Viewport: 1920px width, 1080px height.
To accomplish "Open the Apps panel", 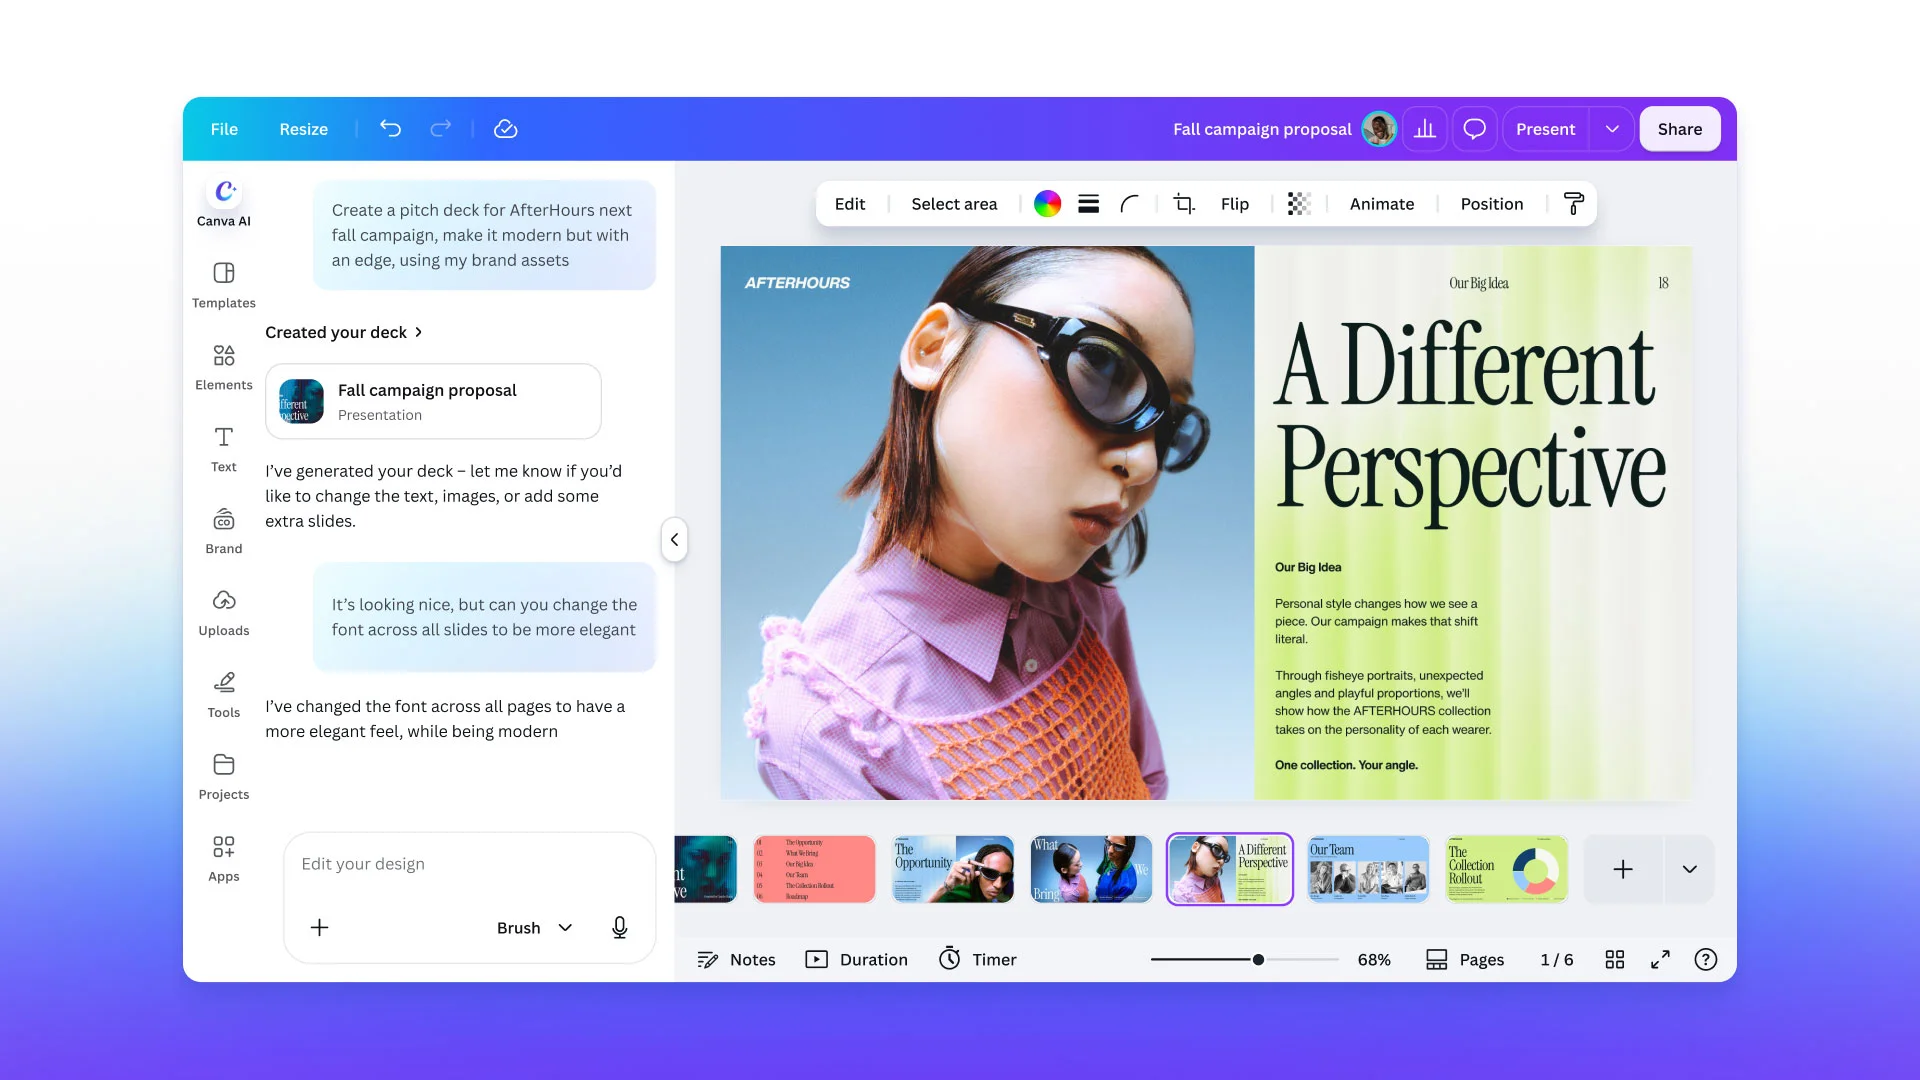I will (x=224, y=859).
